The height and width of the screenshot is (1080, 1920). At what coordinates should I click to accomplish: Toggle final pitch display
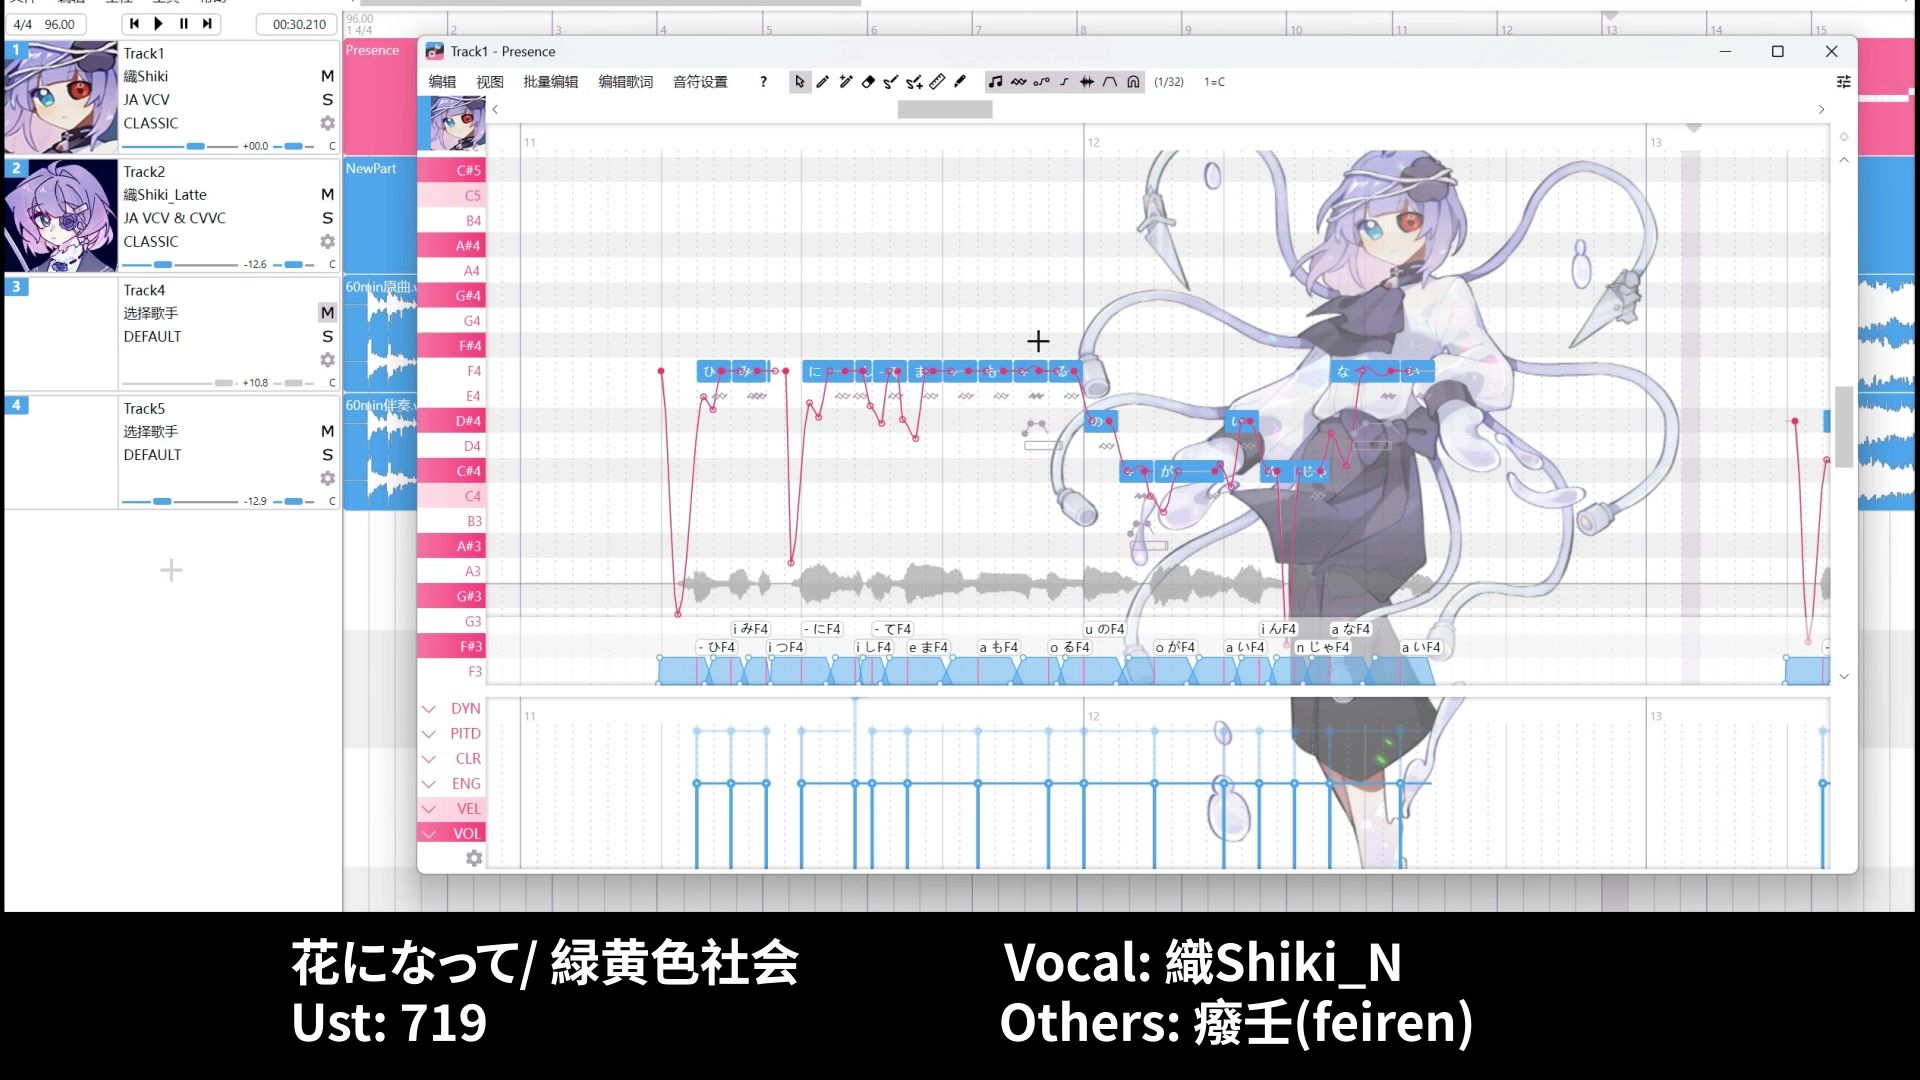tap(1064, 82)
